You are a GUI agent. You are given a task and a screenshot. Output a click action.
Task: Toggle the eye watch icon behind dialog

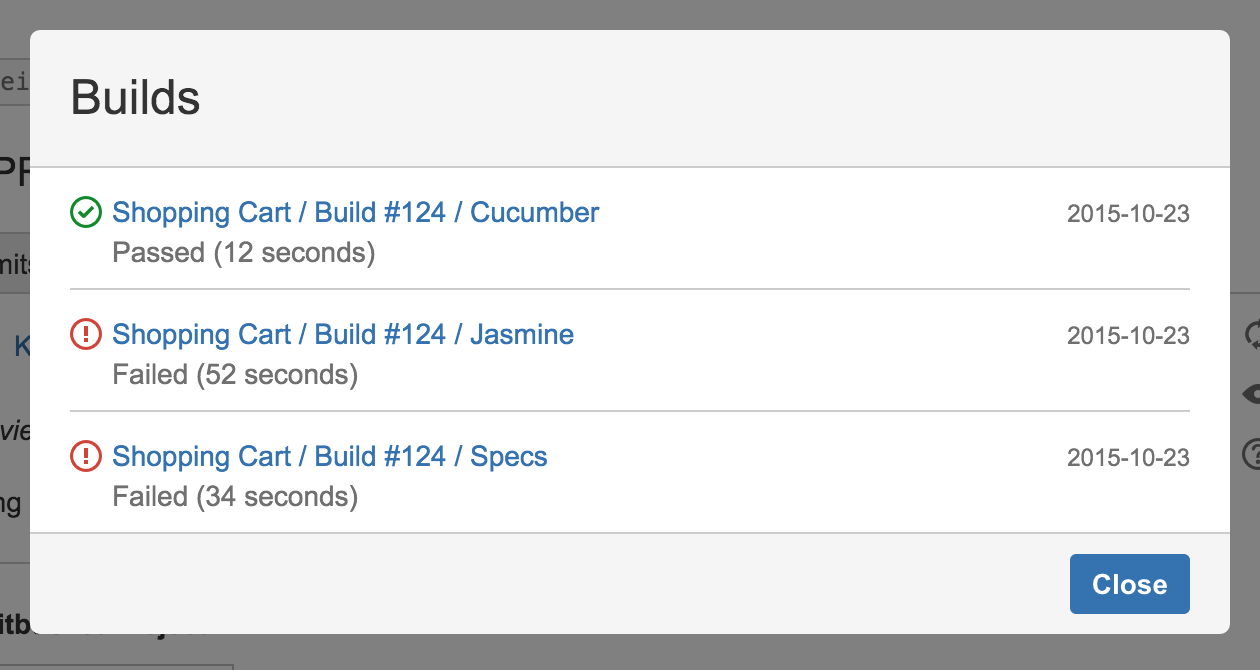pos(1250,394)
